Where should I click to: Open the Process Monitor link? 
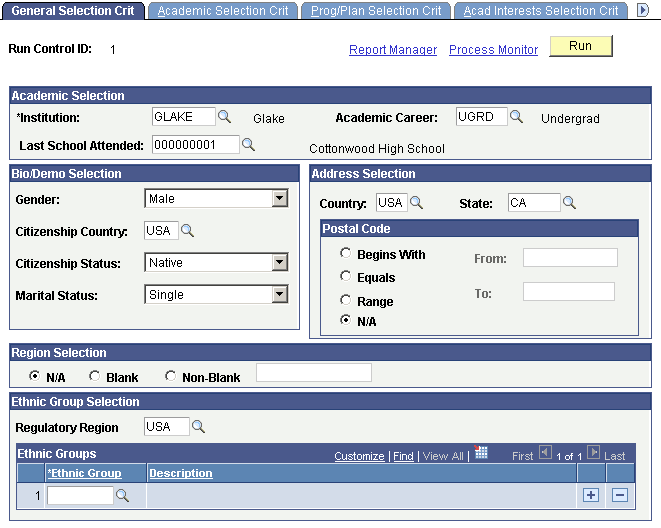tap(493, 50)
